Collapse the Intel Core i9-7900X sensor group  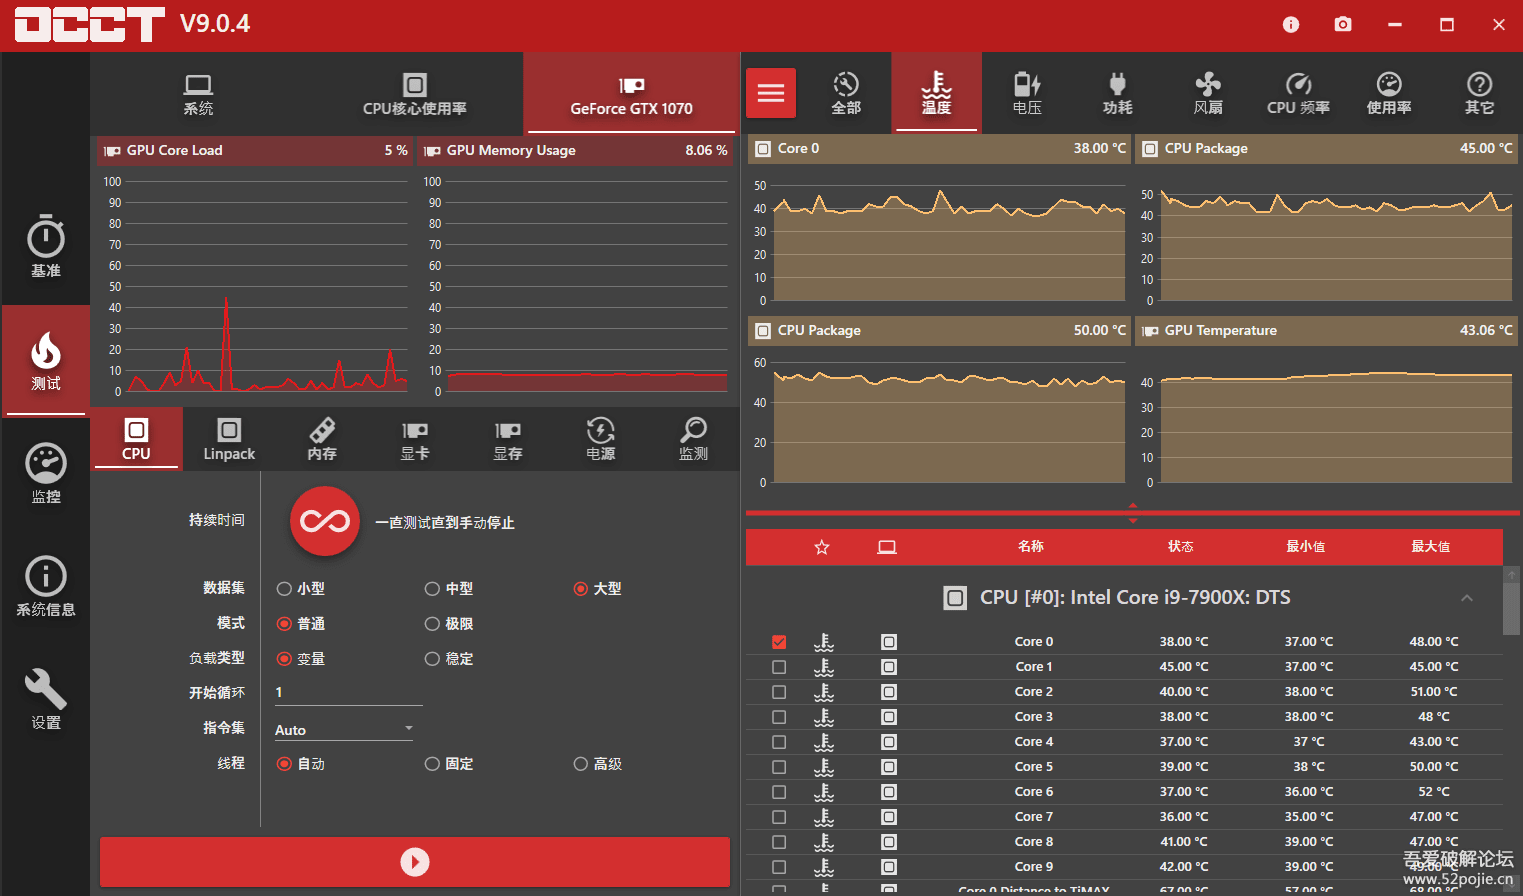pyautogui.click(x=1467, y=597)
